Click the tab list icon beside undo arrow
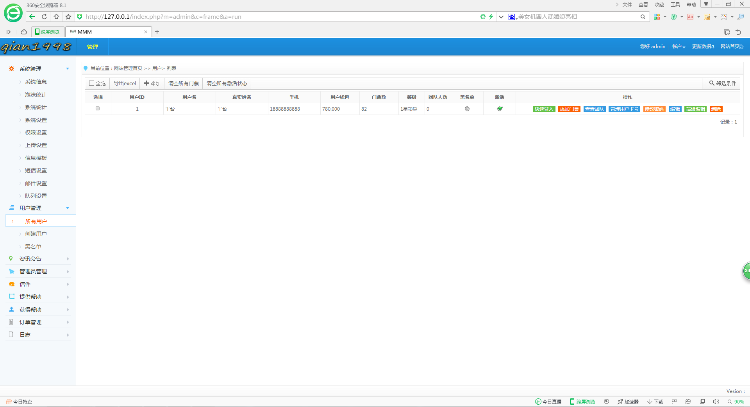This screenshot has height=407, width=750. [x=727, y=32]
